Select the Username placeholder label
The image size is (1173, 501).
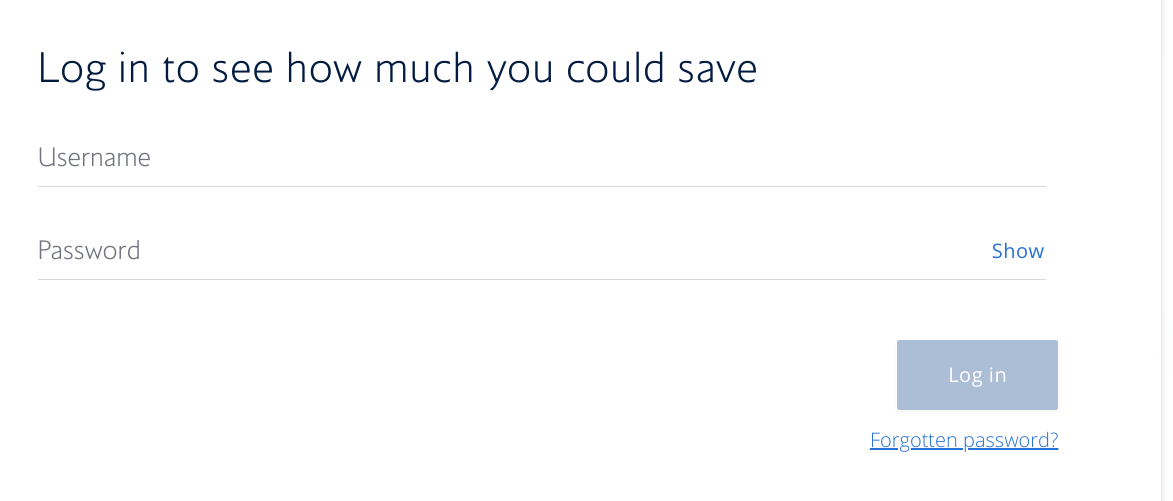pos(94,158)
